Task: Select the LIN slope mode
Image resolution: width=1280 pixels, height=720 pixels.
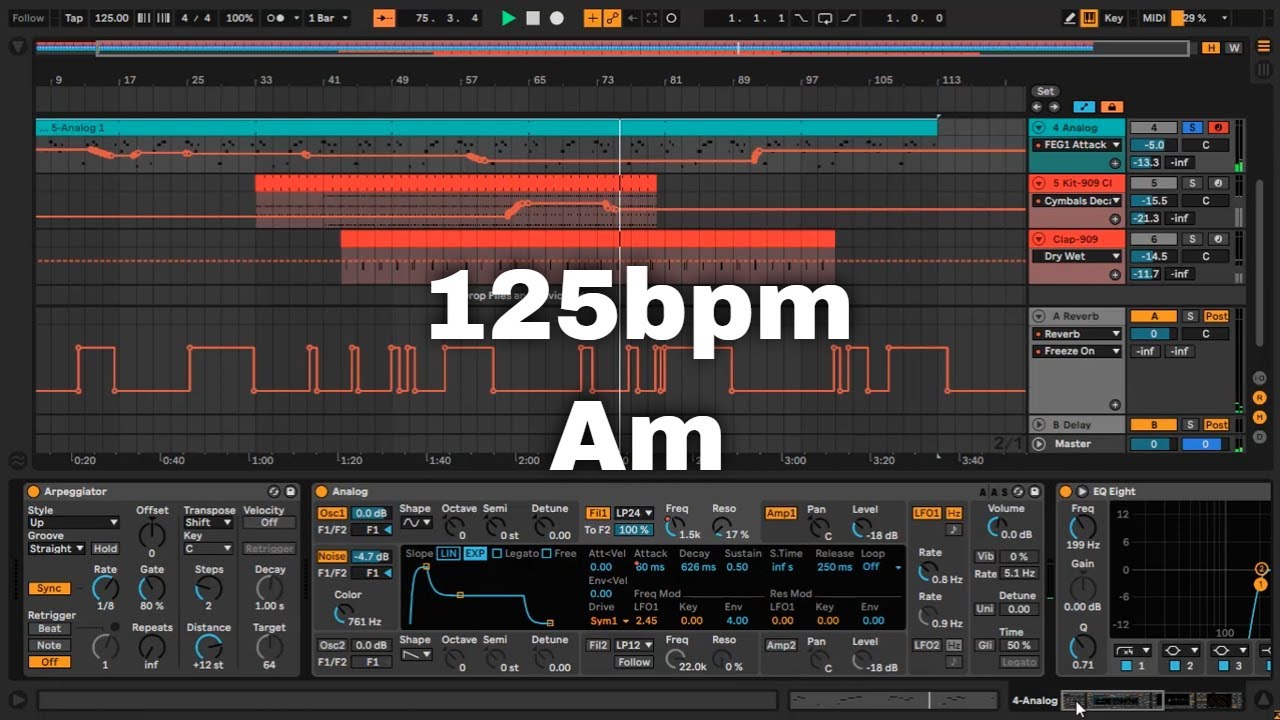Action: pos(449,554)
